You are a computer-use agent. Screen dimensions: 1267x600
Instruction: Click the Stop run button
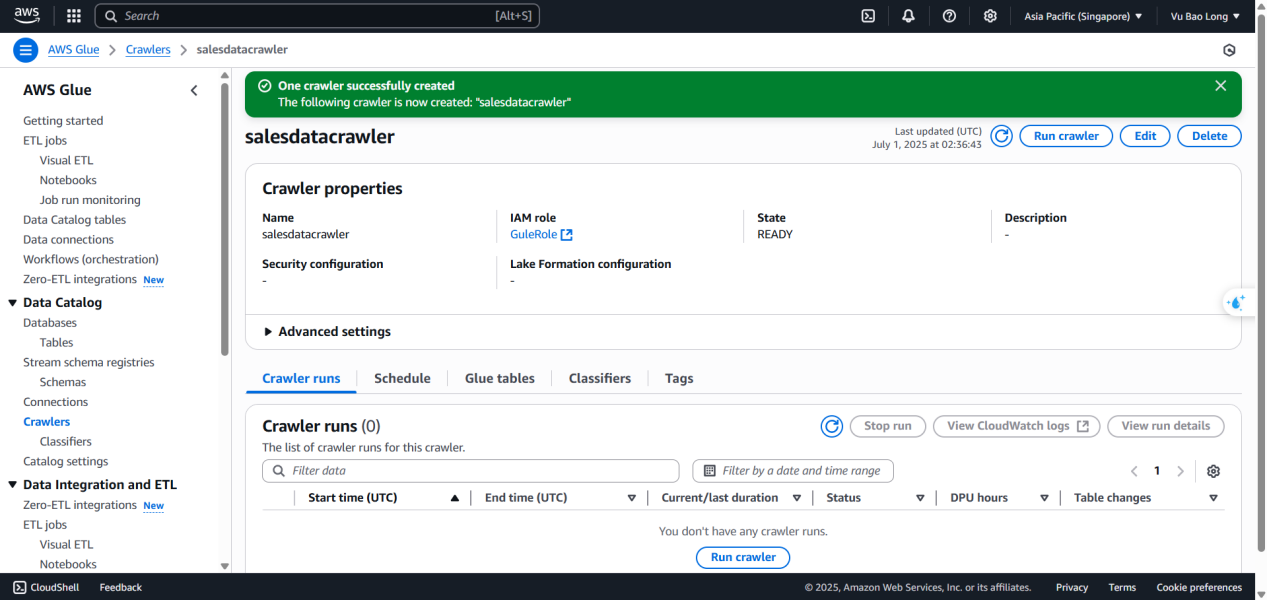pos(888,426)
